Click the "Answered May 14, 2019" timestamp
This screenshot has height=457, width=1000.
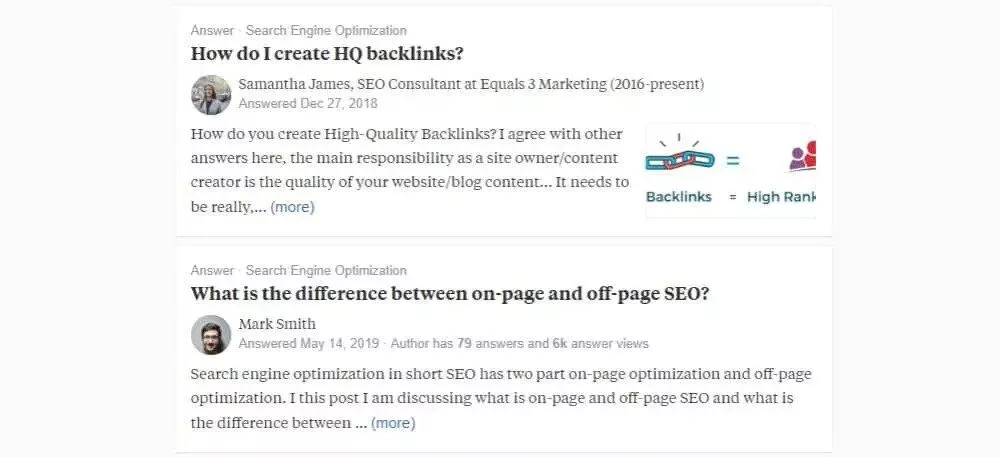point(308,343)
